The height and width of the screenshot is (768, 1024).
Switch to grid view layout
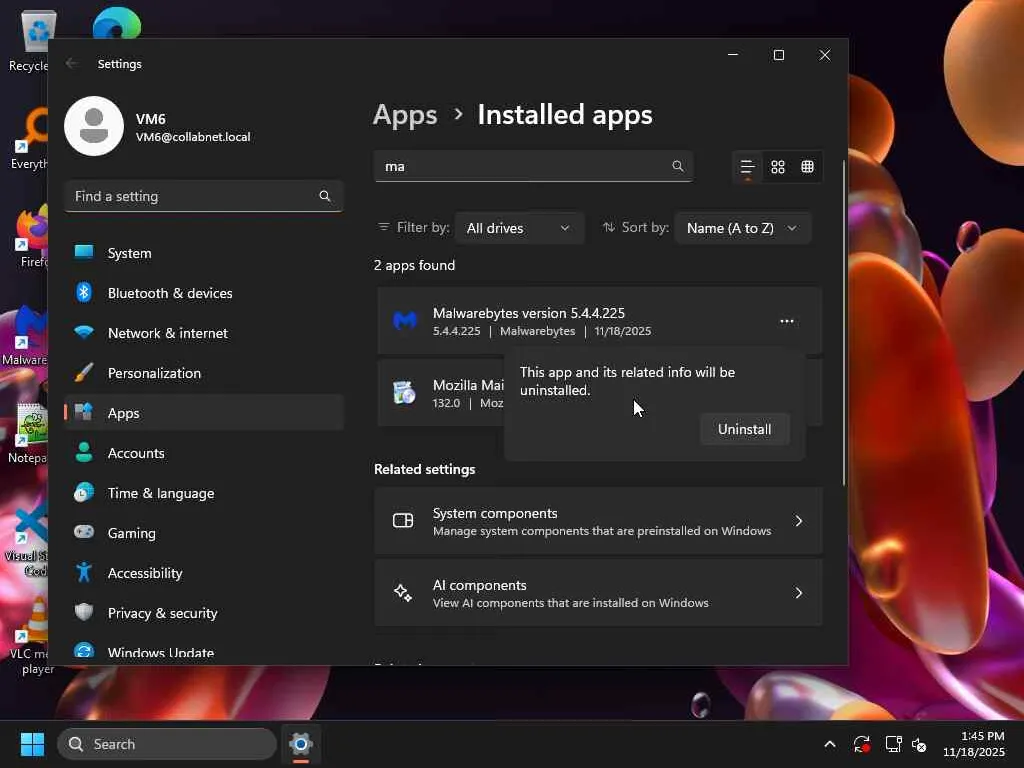777,167
